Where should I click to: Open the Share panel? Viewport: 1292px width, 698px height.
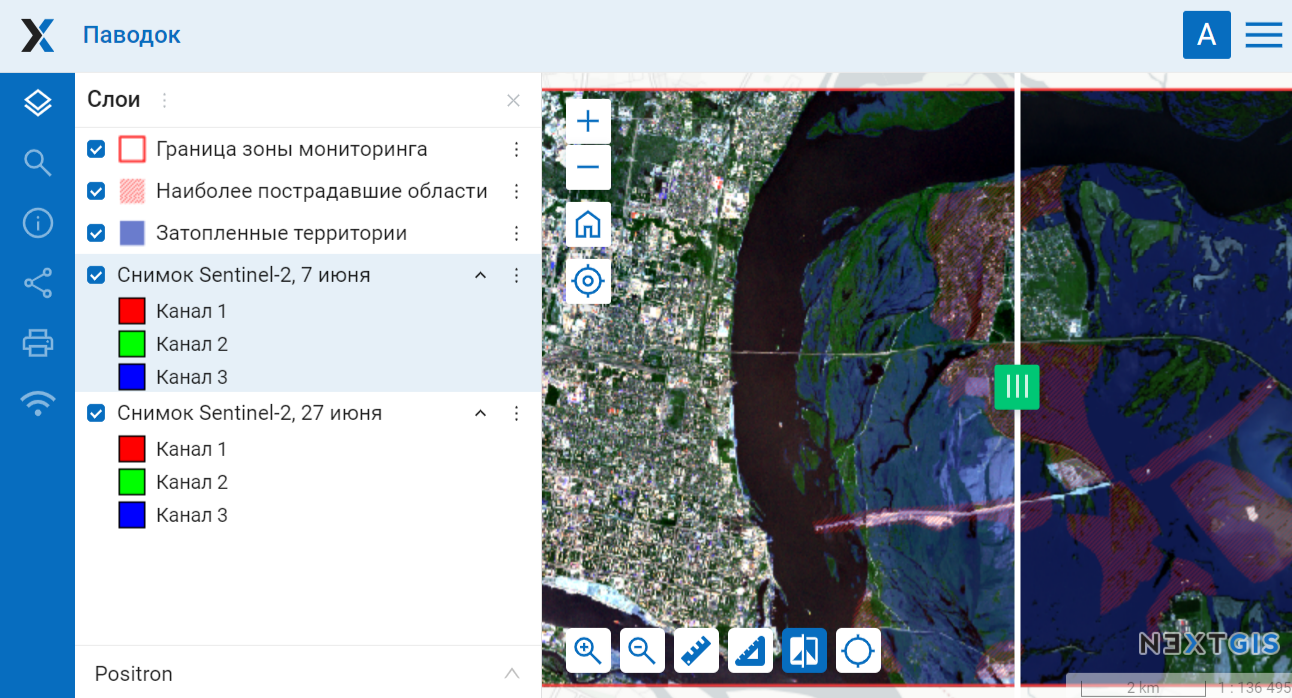point(38,282)
